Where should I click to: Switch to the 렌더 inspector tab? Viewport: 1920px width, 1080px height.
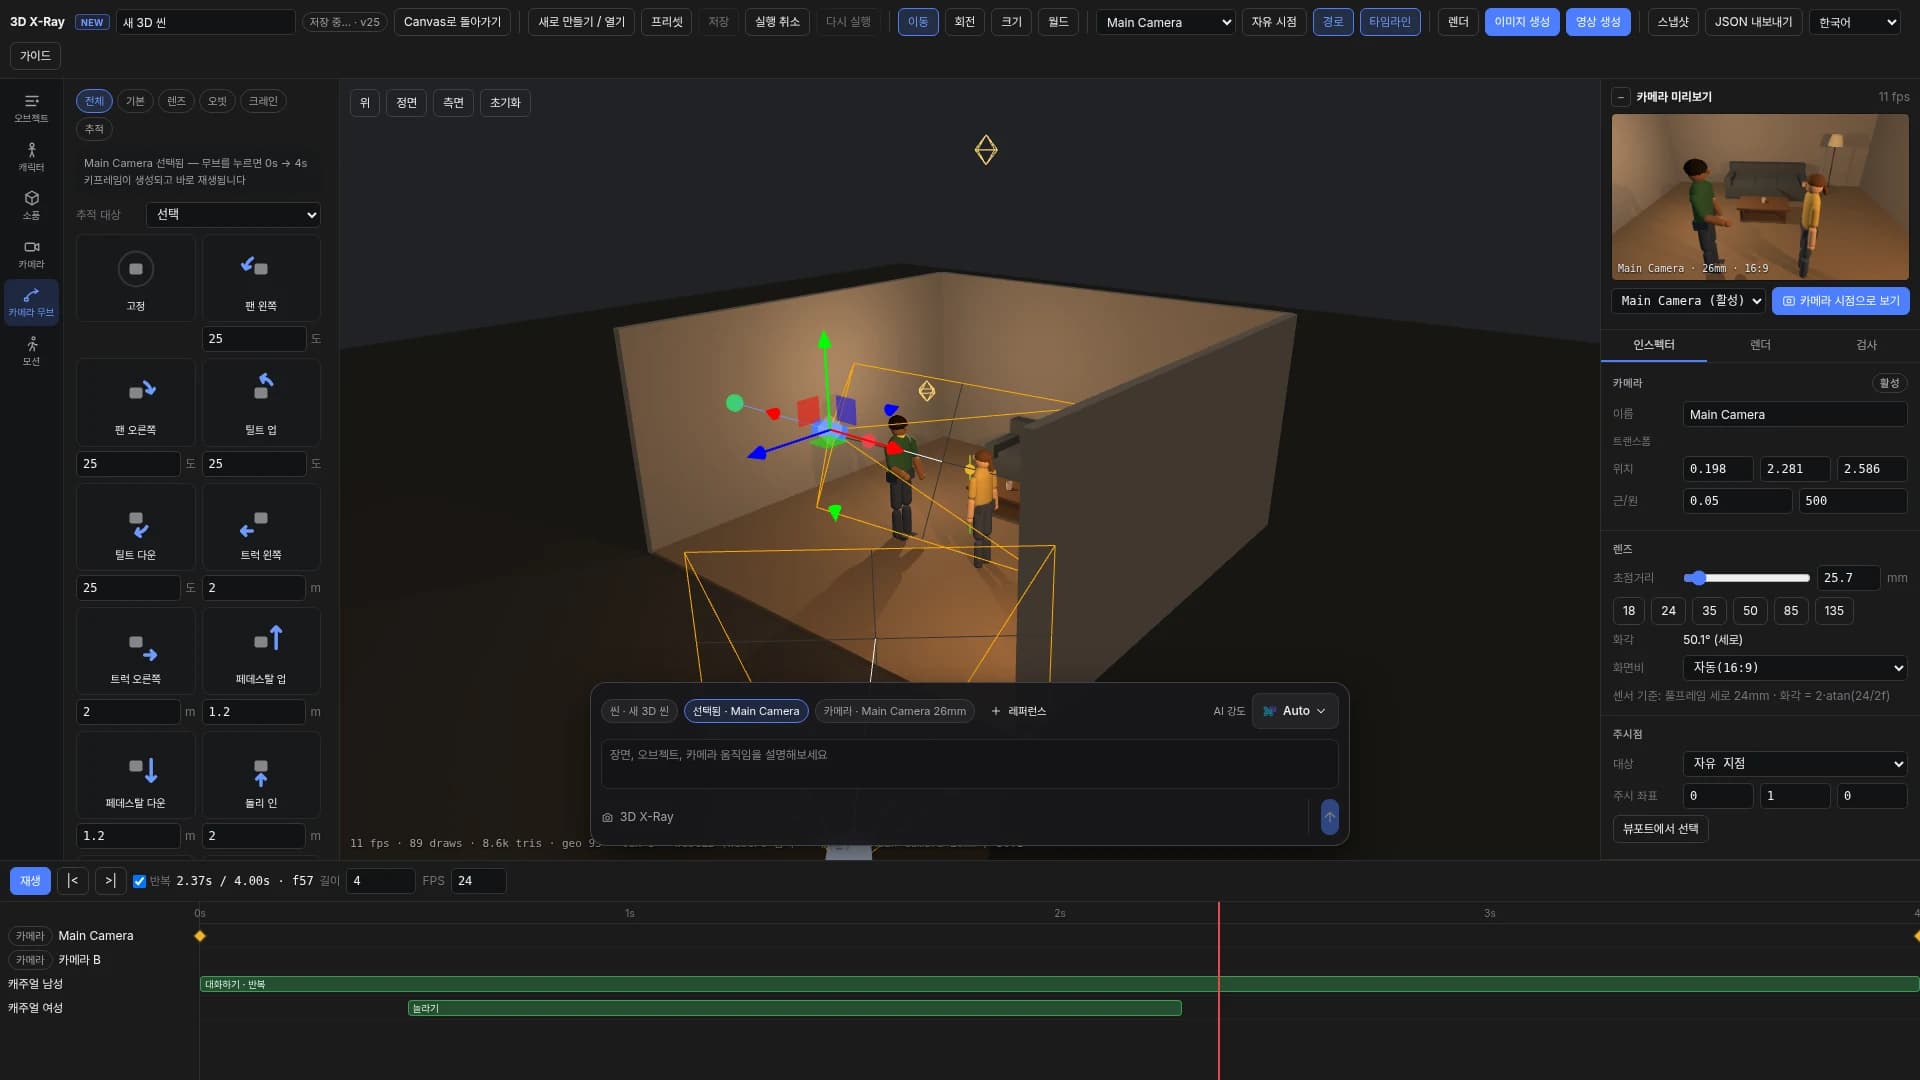pos(1760,345)
